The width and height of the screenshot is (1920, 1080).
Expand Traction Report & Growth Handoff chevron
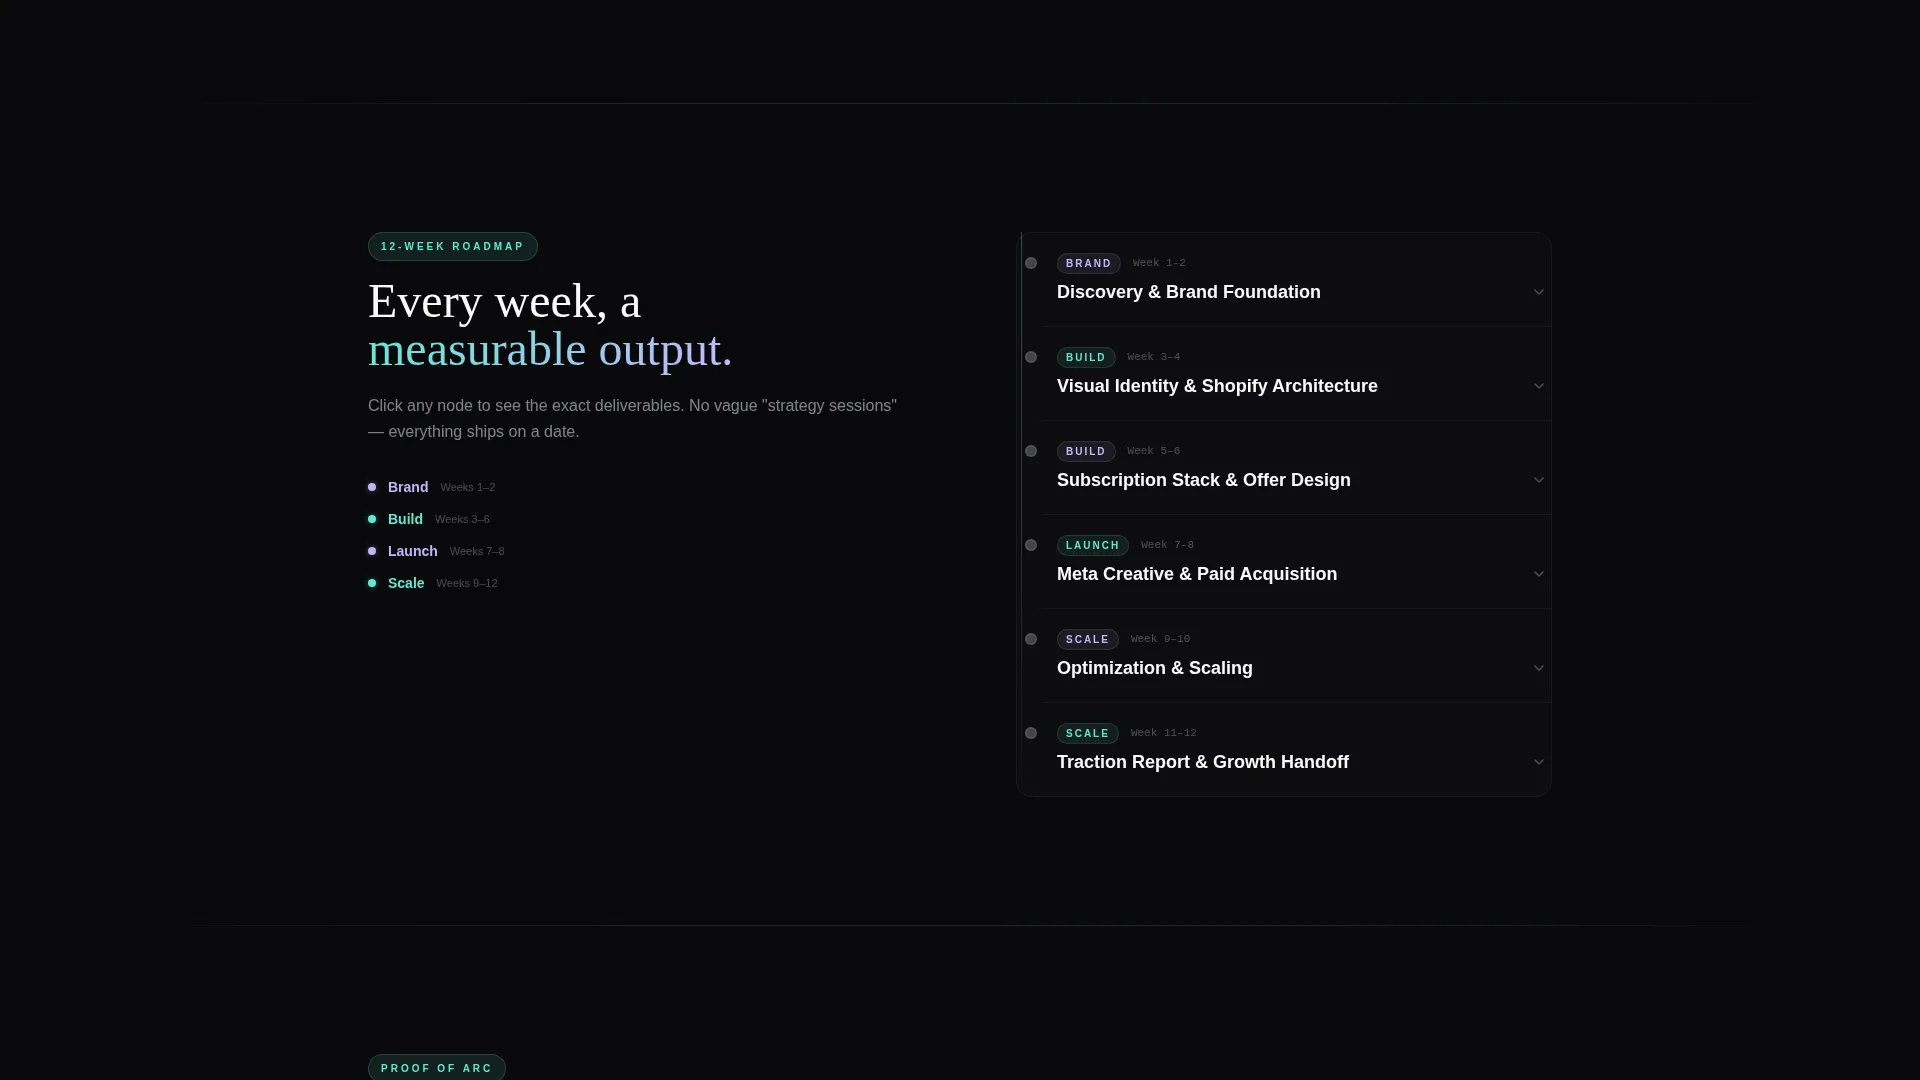[1539, 762]
